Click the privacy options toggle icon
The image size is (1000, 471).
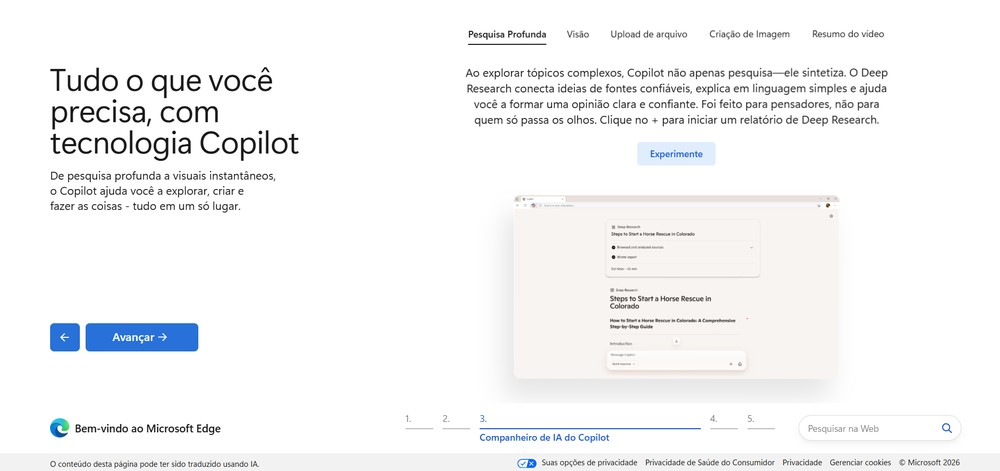[x=526, y=463]
